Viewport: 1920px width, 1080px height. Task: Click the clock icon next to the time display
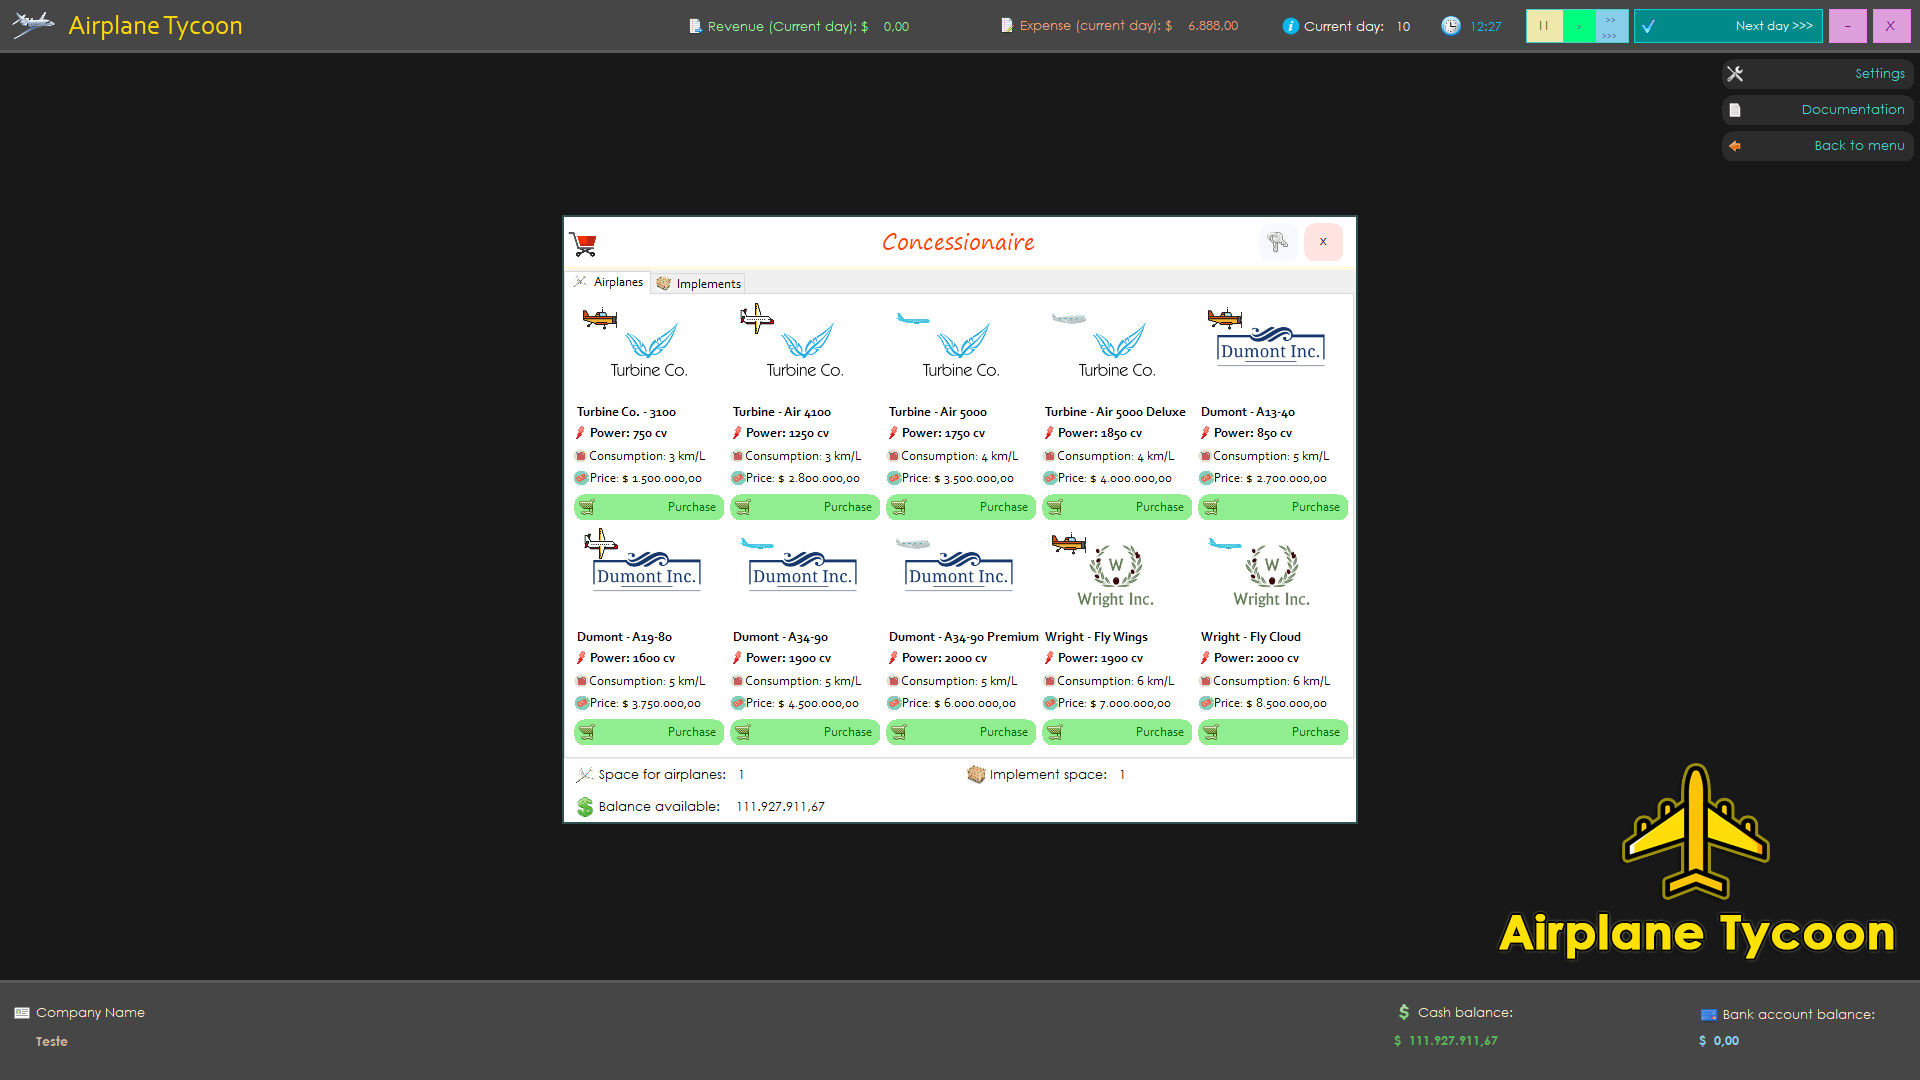tap(1449, 26)
